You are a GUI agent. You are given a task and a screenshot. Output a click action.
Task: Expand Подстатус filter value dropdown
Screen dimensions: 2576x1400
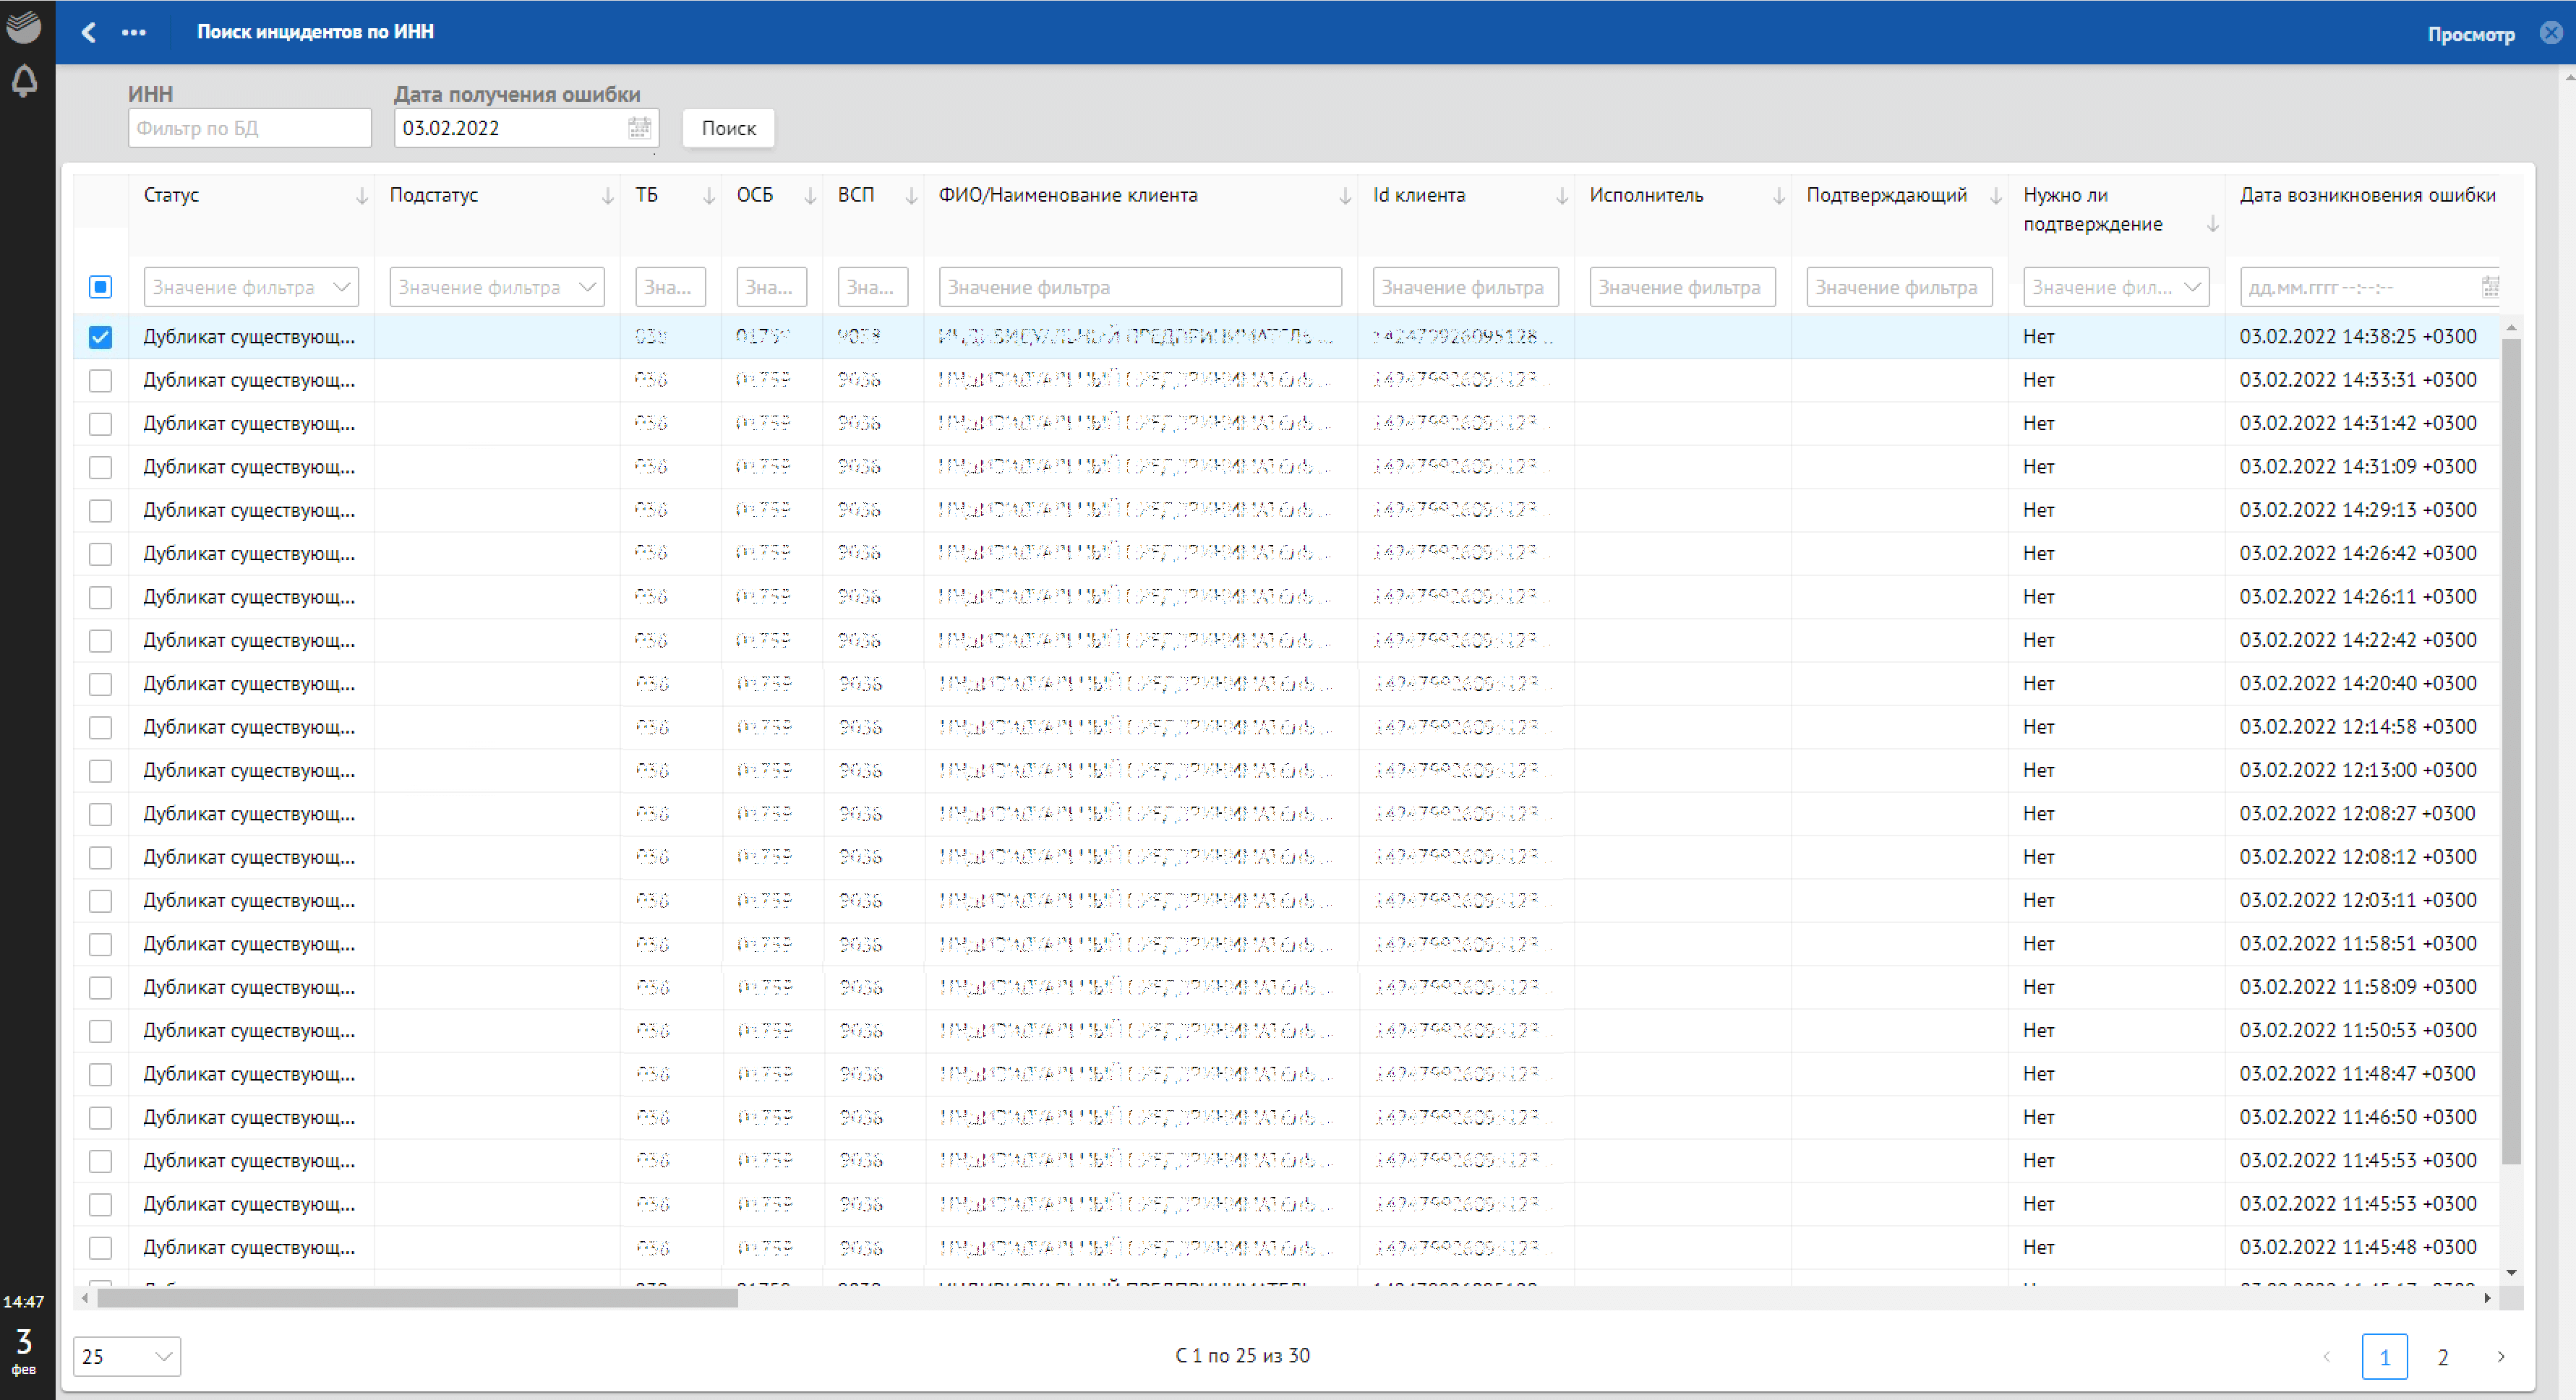[x=588, y=287]
